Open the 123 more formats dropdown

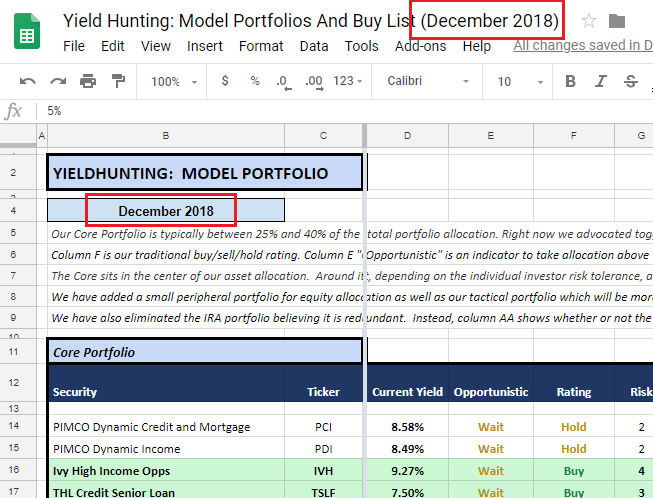pyautogui.click(x=347, y=81)
